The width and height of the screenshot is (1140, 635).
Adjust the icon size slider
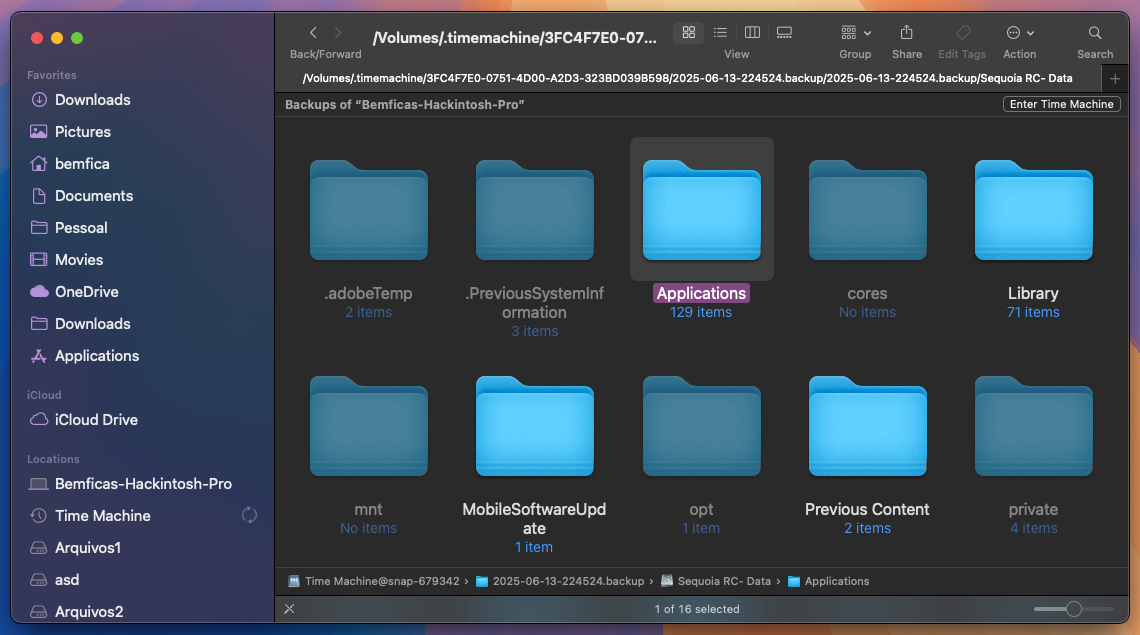(1074, 609)
